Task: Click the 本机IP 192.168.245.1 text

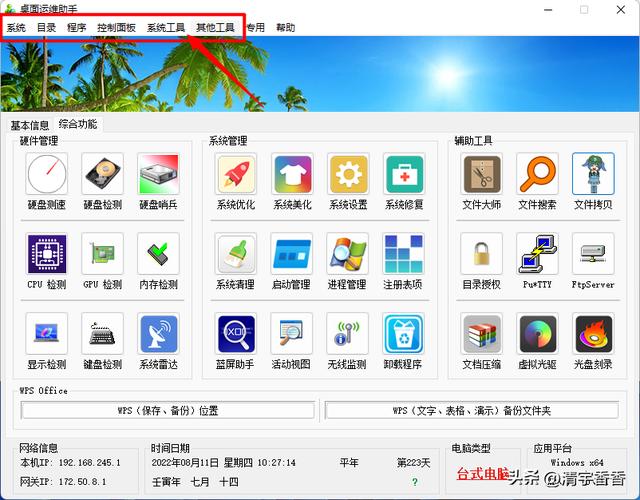Action: point(70,462)
